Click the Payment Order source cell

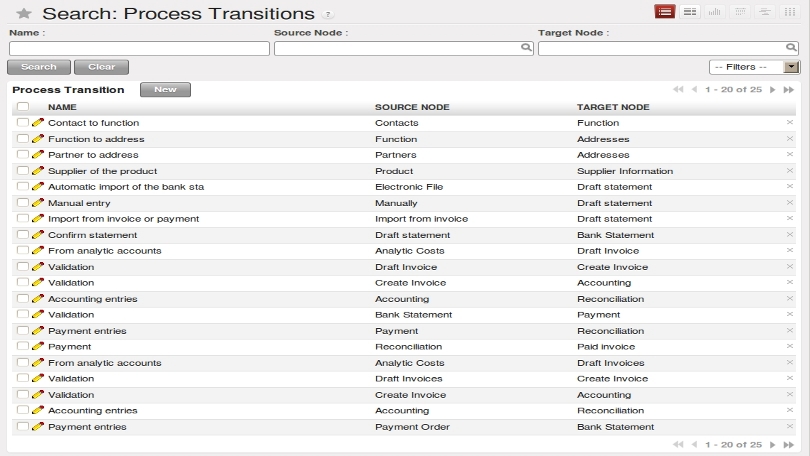pyautogui.click(x=412, y=427)
